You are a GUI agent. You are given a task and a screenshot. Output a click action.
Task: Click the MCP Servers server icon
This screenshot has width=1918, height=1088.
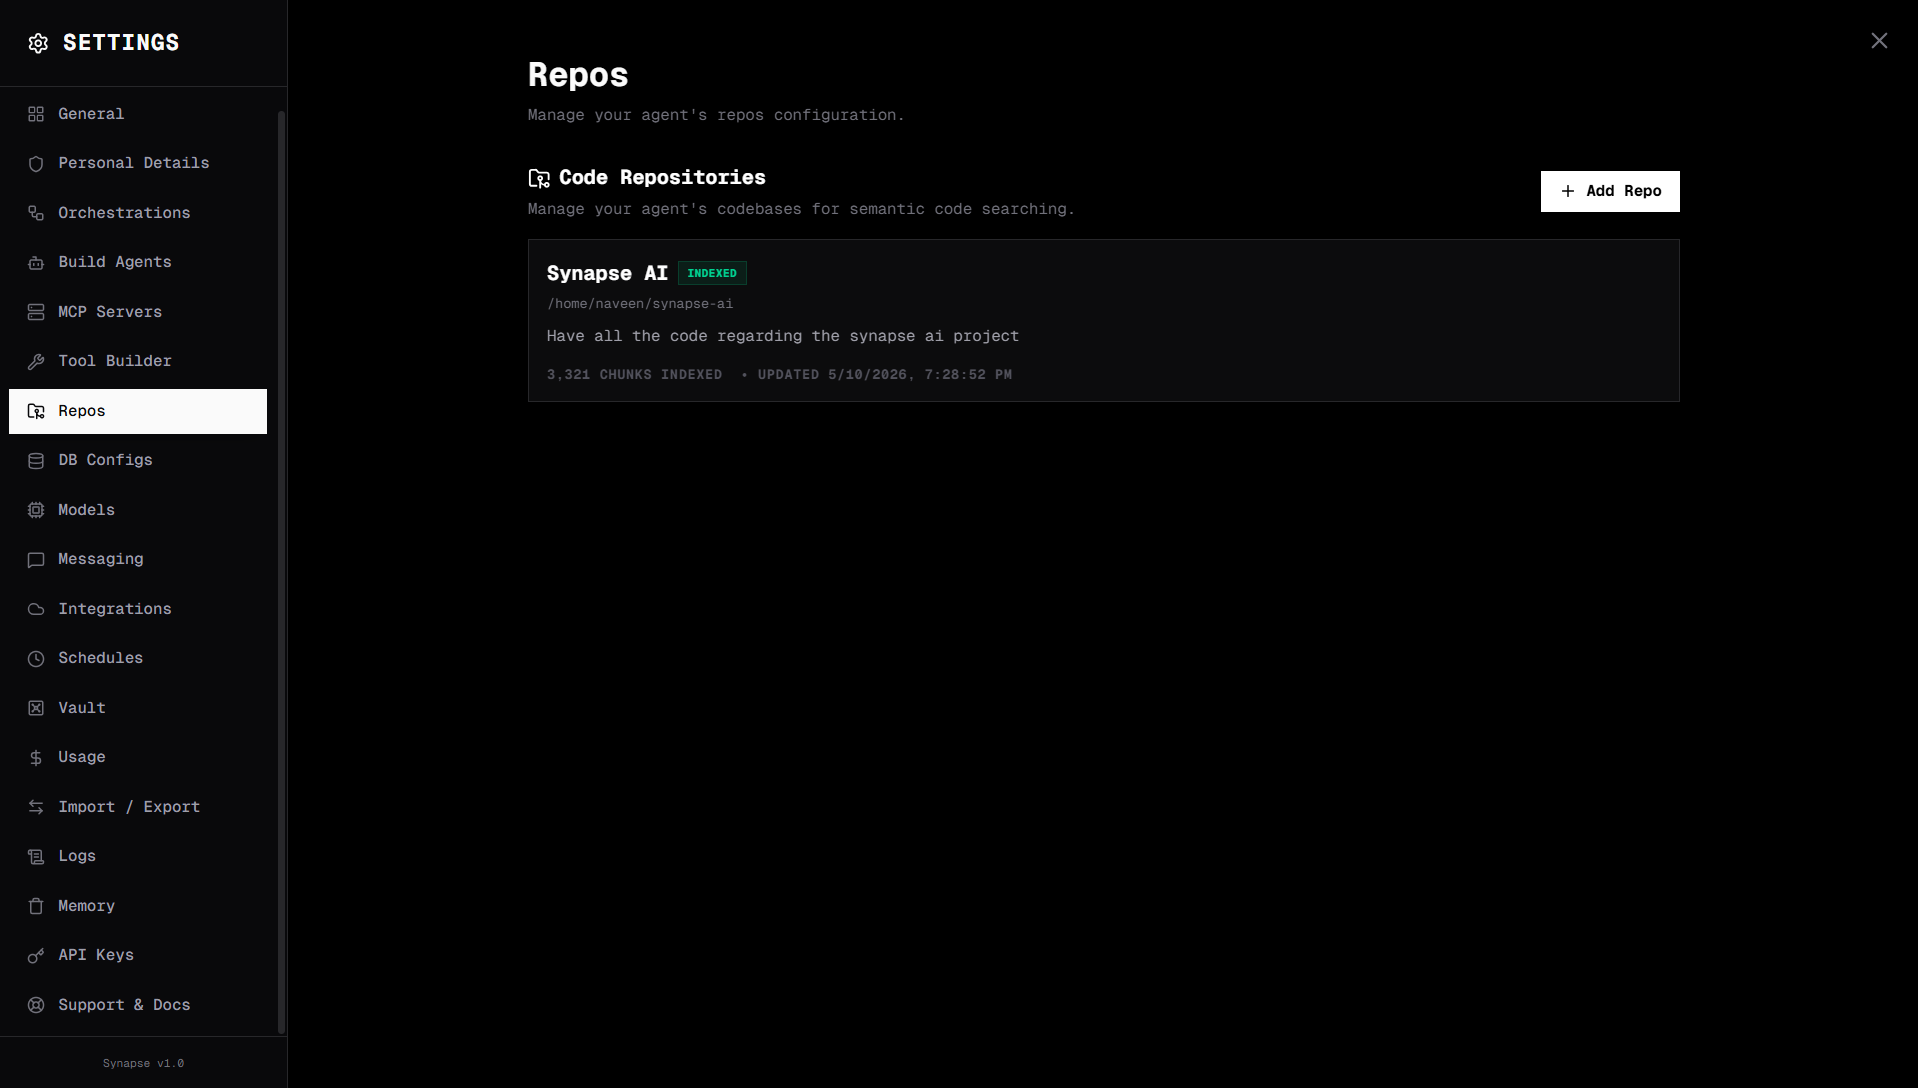click(36, 312)
